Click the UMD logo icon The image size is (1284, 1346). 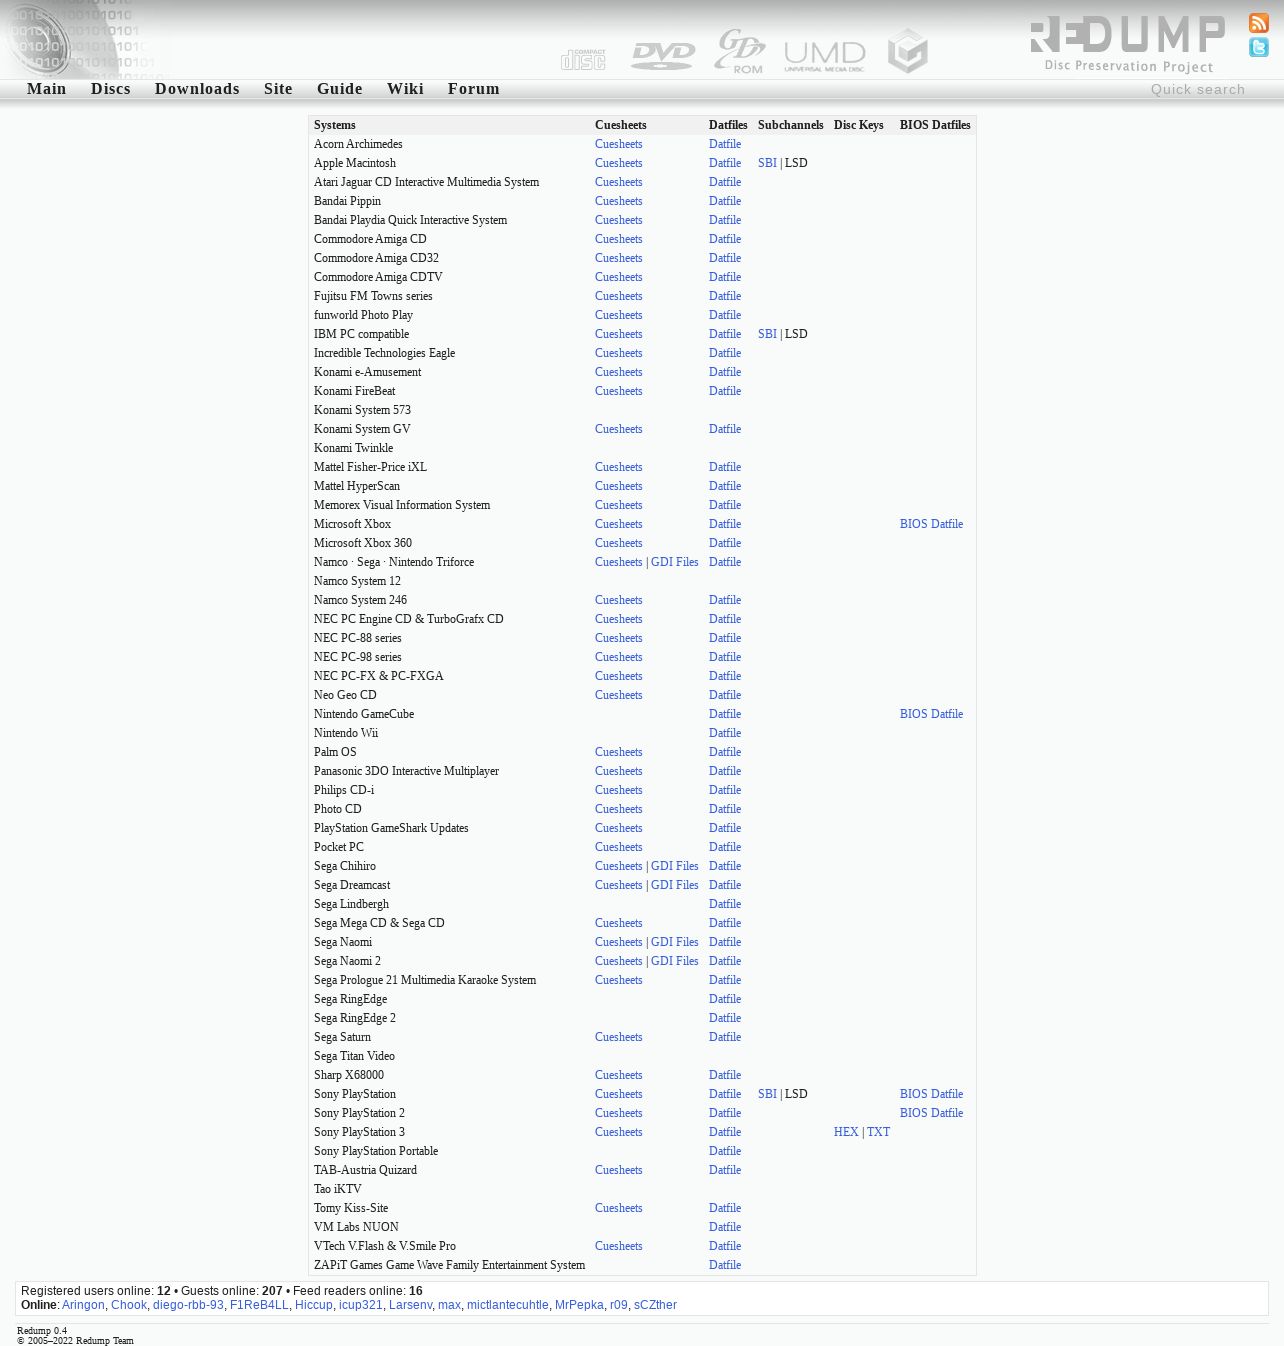click(x=825, y=56)
